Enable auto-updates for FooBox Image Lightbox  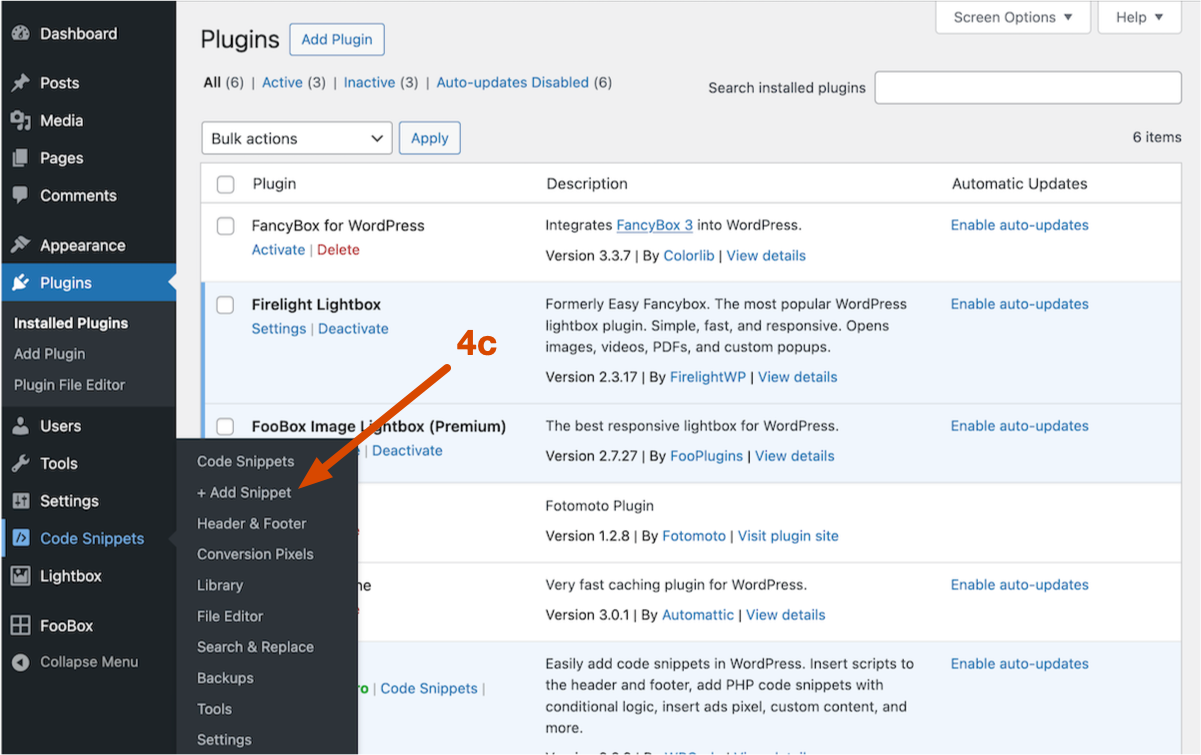(1020, 426)
